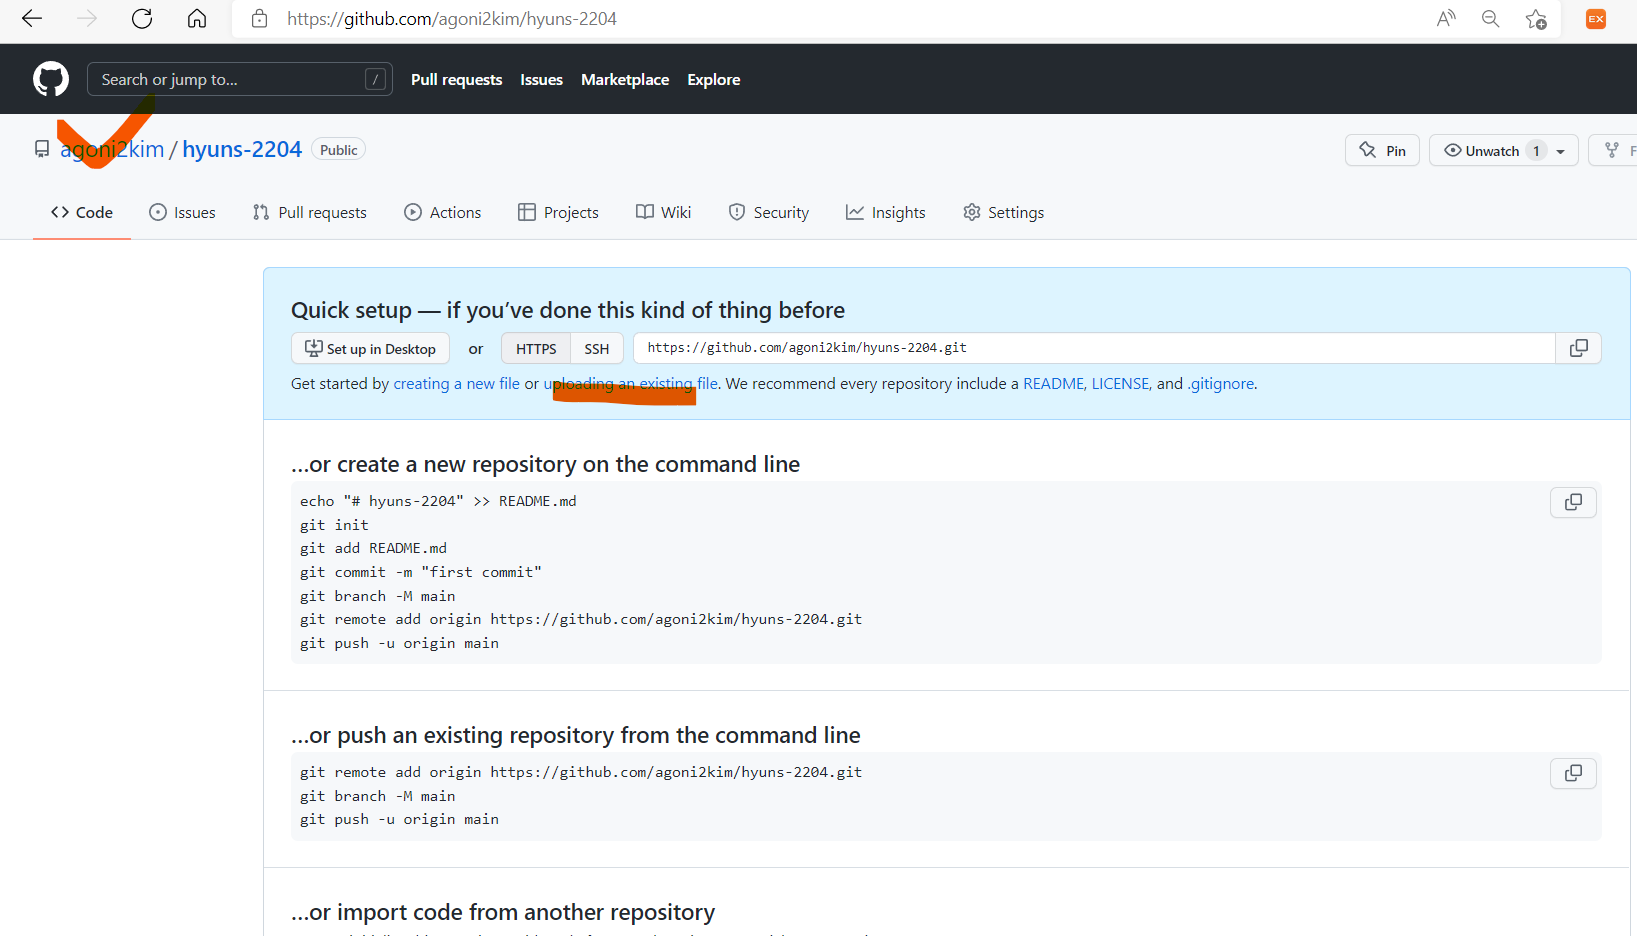The height and width of the screenshot is (936, 1637).
Task: Copy the create new repository commands
Action: pyautogui.click(x=1573, y=502)
